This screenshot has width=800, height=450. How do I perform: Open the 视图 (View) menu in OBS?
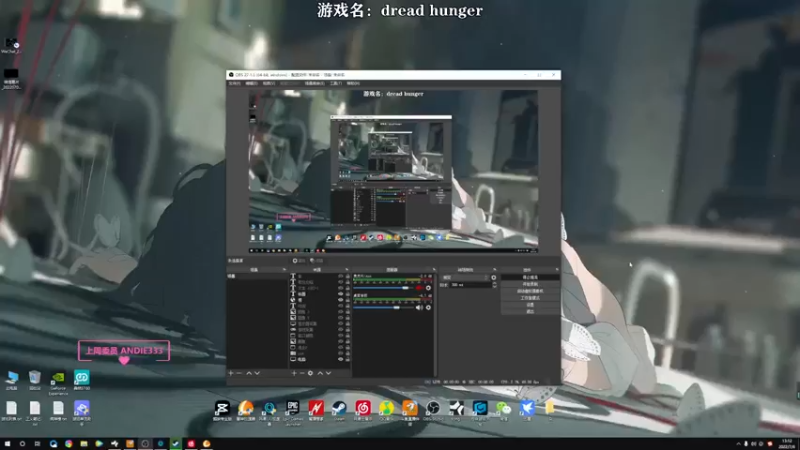pos(269,83)
